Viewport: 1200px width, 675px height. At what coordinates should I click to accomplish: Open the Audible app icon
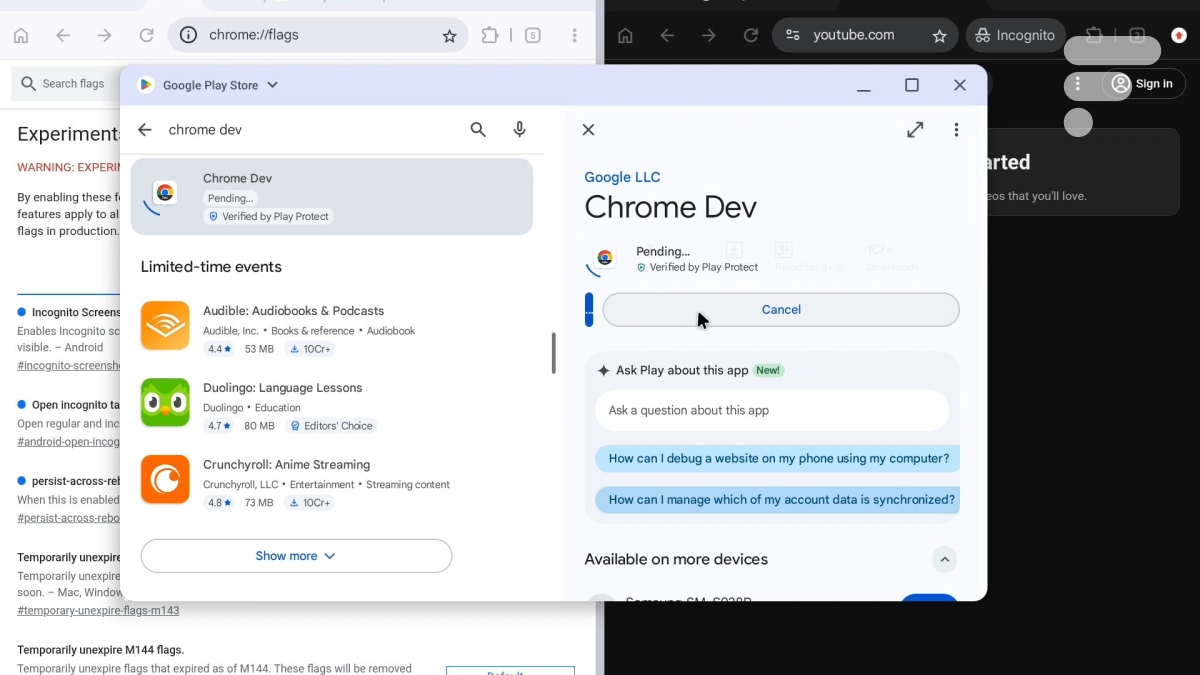tap(165, 326)
